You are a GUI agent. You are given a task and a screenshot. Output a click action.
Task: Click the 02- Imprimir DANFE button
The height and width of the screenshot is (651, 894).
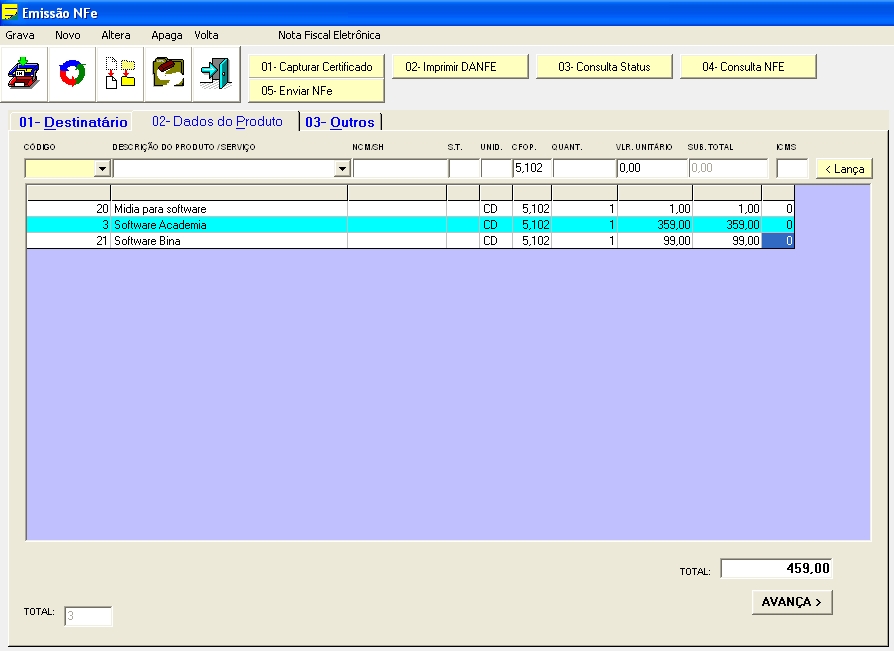[460, 67]
